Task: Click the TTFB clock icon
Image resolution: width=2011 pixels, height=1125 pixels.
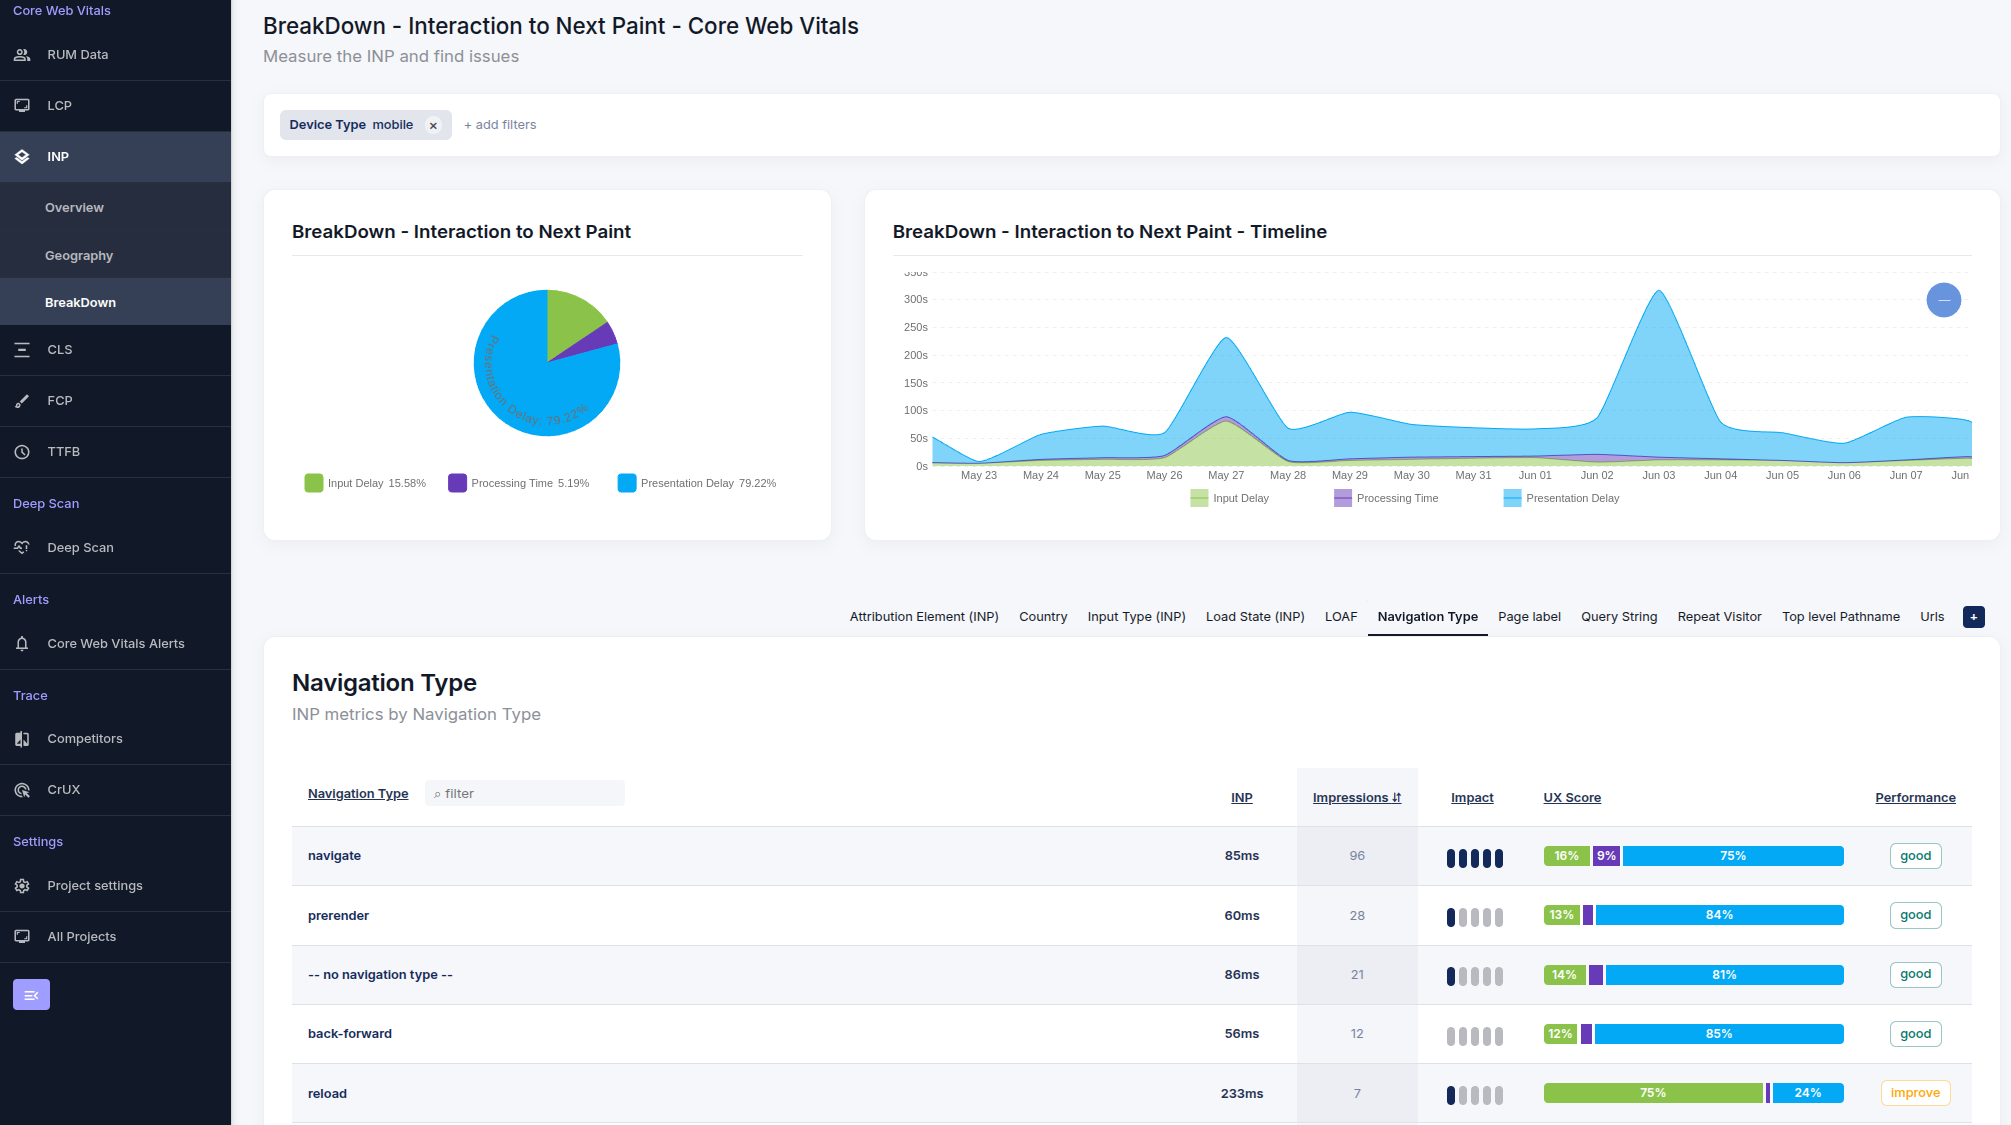Action: (22, 451)
